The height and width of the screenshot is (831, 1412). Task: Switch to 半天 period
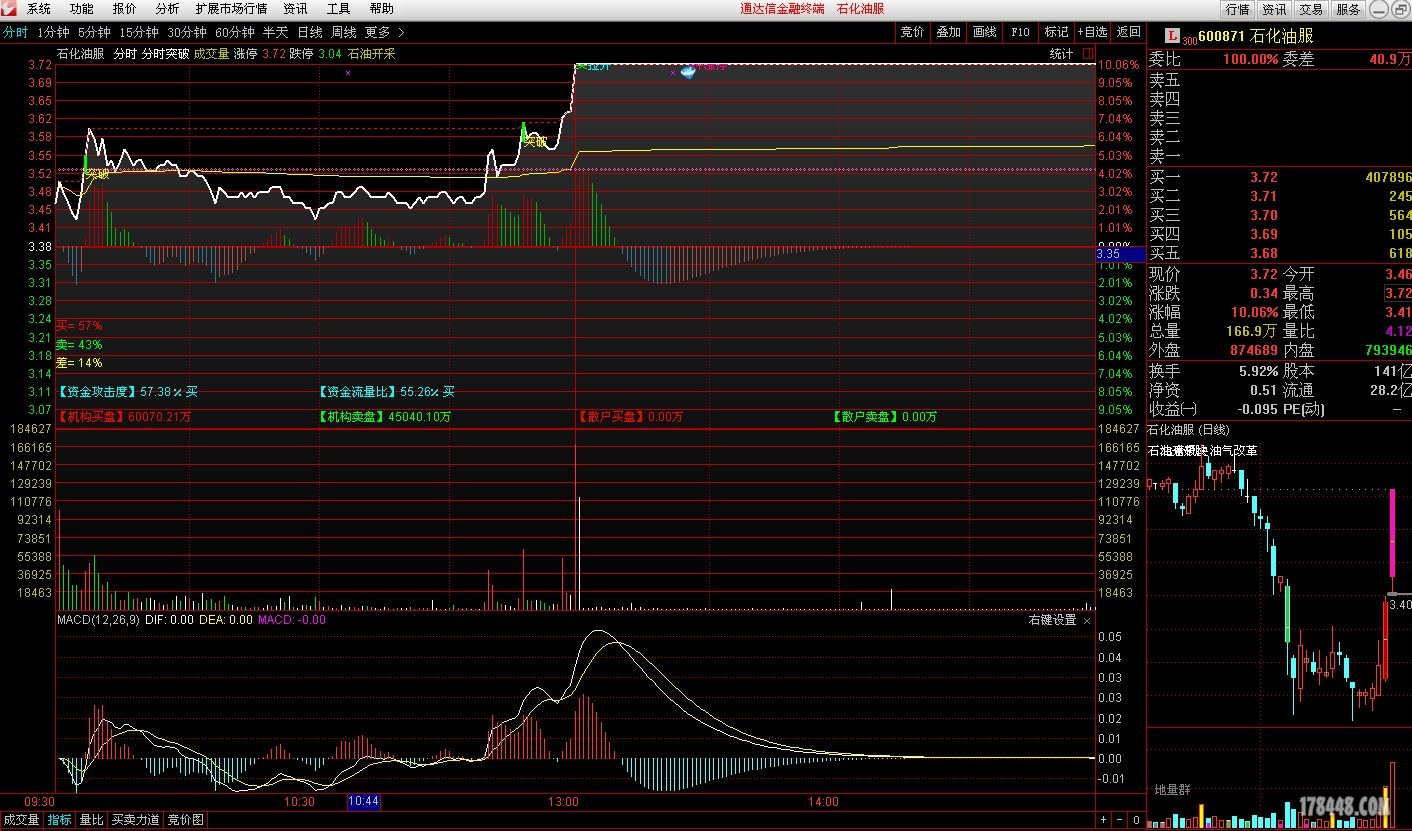click(x=275, y=32)
